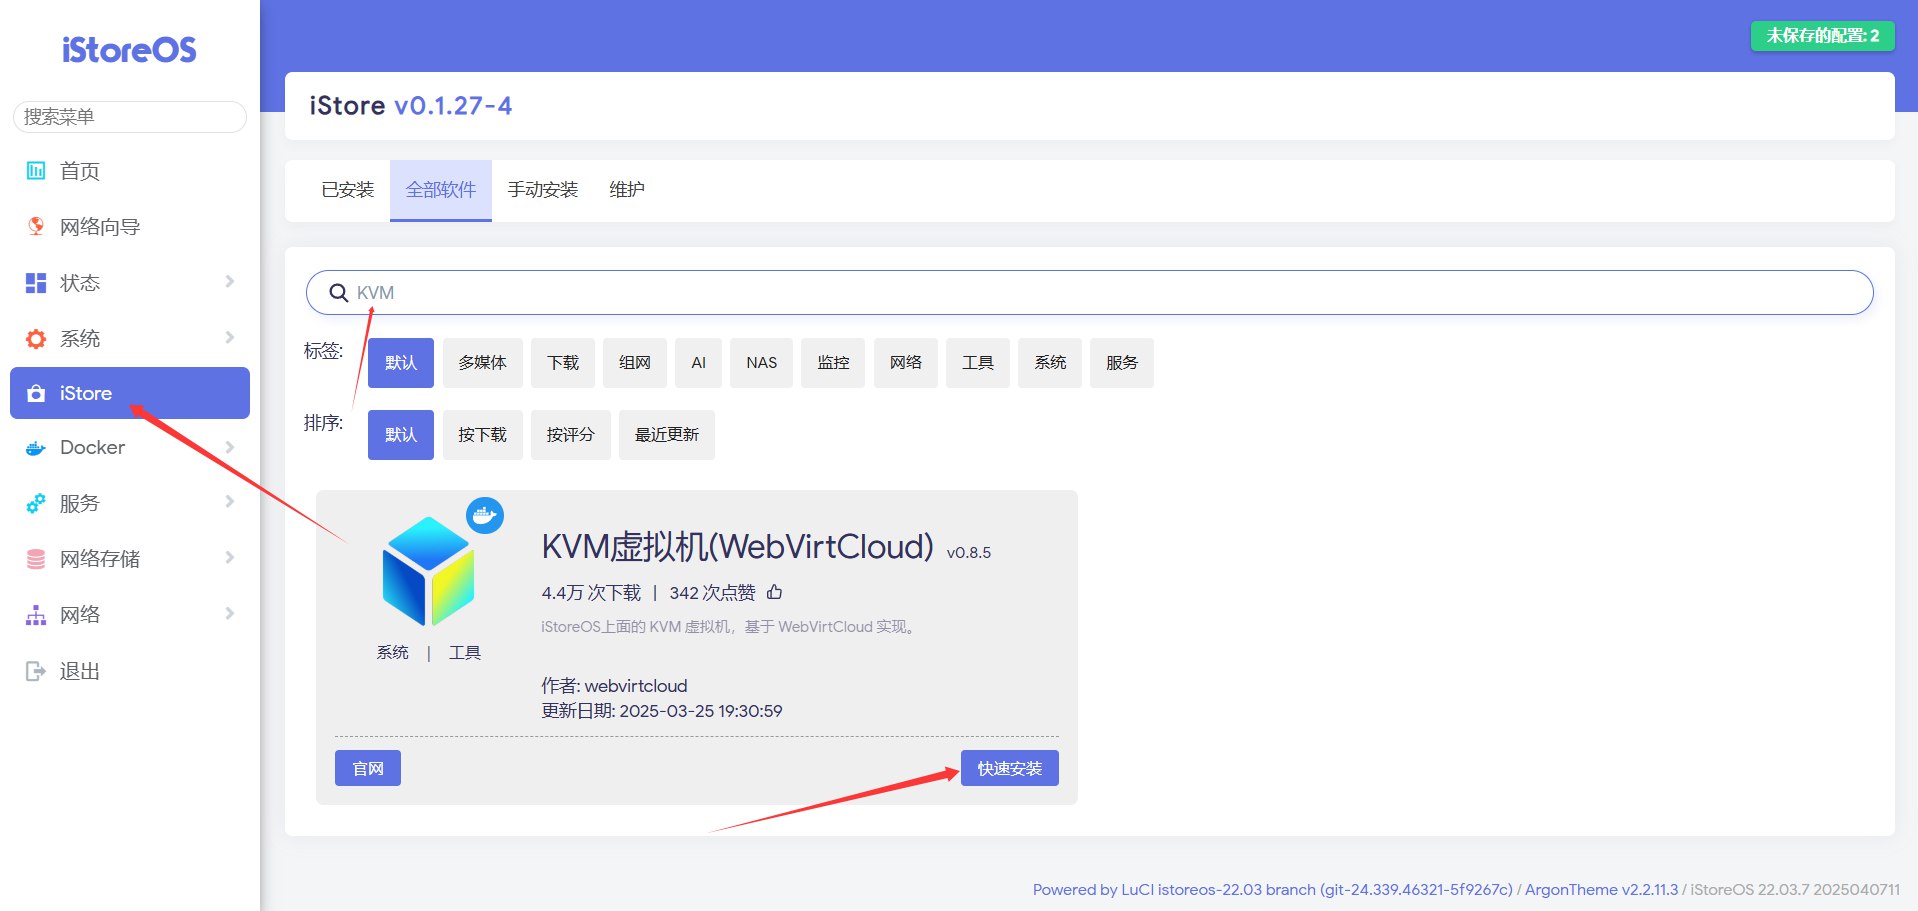
Task: Filter by AI tag
Action: pyautogui.click(x=699, y=363)
